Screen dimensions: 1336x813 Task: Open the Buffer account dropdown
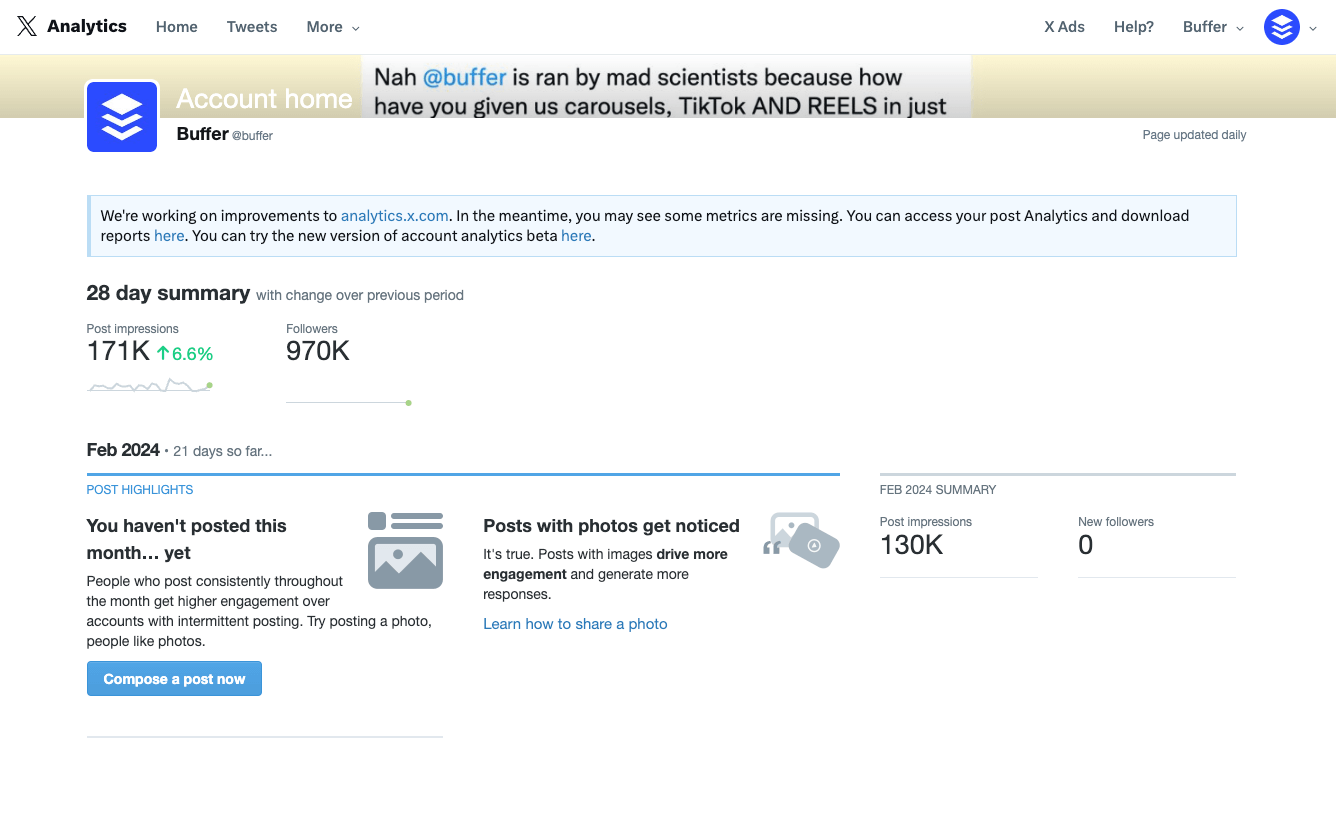1213,27
